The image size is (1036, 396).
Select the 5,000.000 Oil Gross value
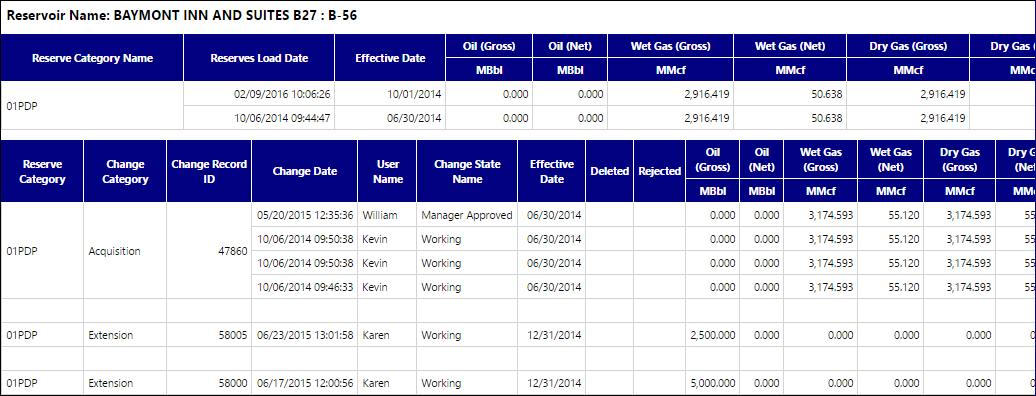[712, 383]
